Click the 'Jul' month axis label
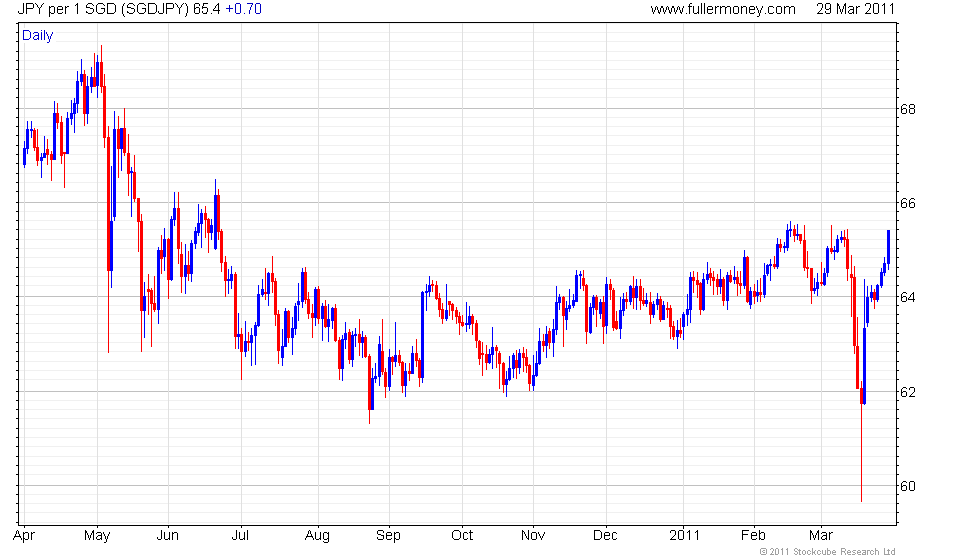The height and width of the screenshot is (560, 980). point(240,536)
